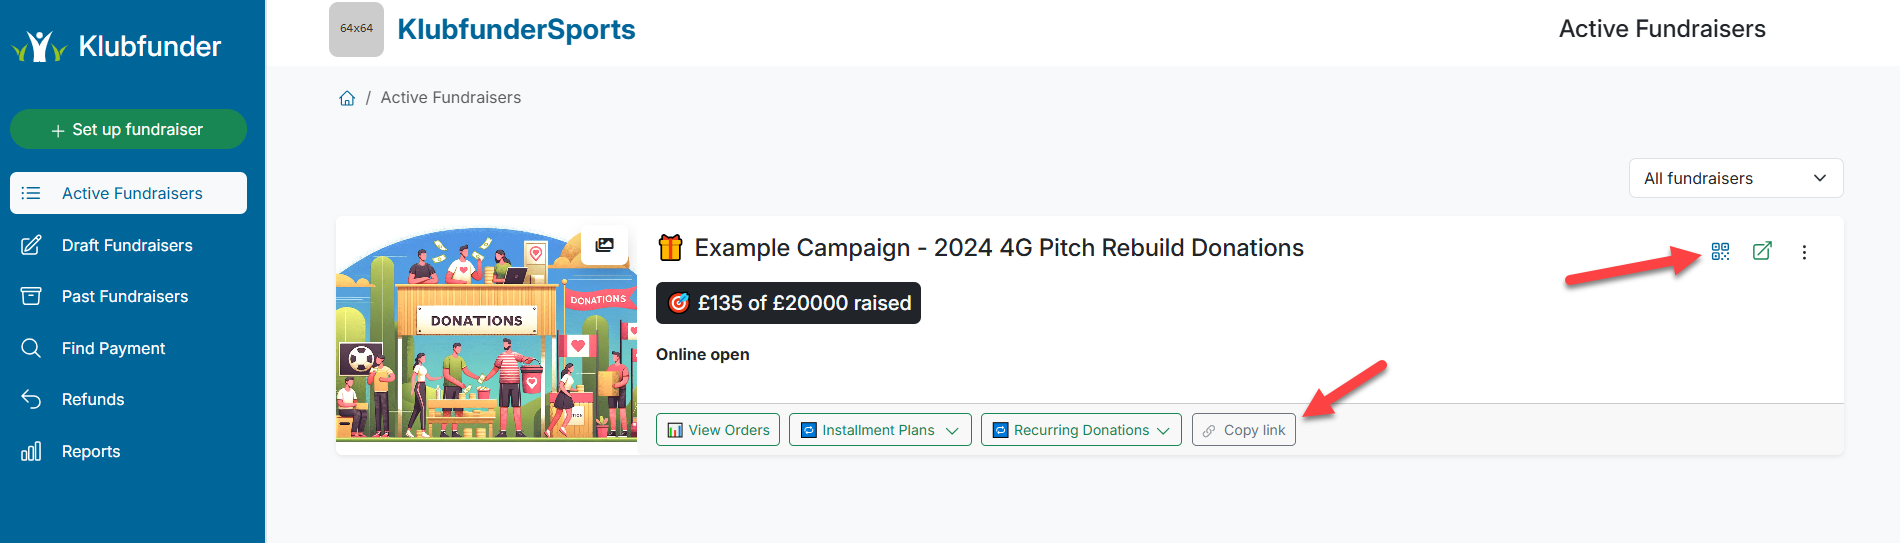Select Find Payment in the sidebar
1900x543 pixels.
[x=113, y=348]
